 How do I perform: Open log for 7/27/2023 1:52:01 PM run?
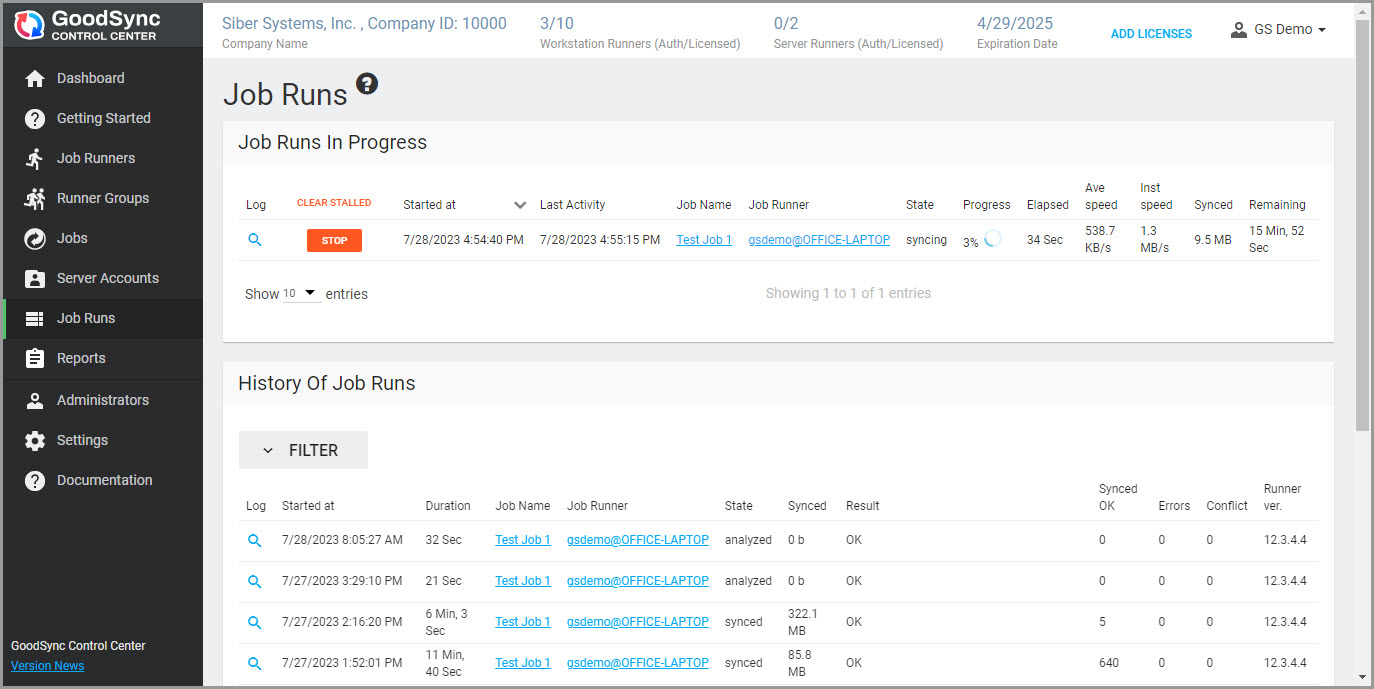(255, 663)
